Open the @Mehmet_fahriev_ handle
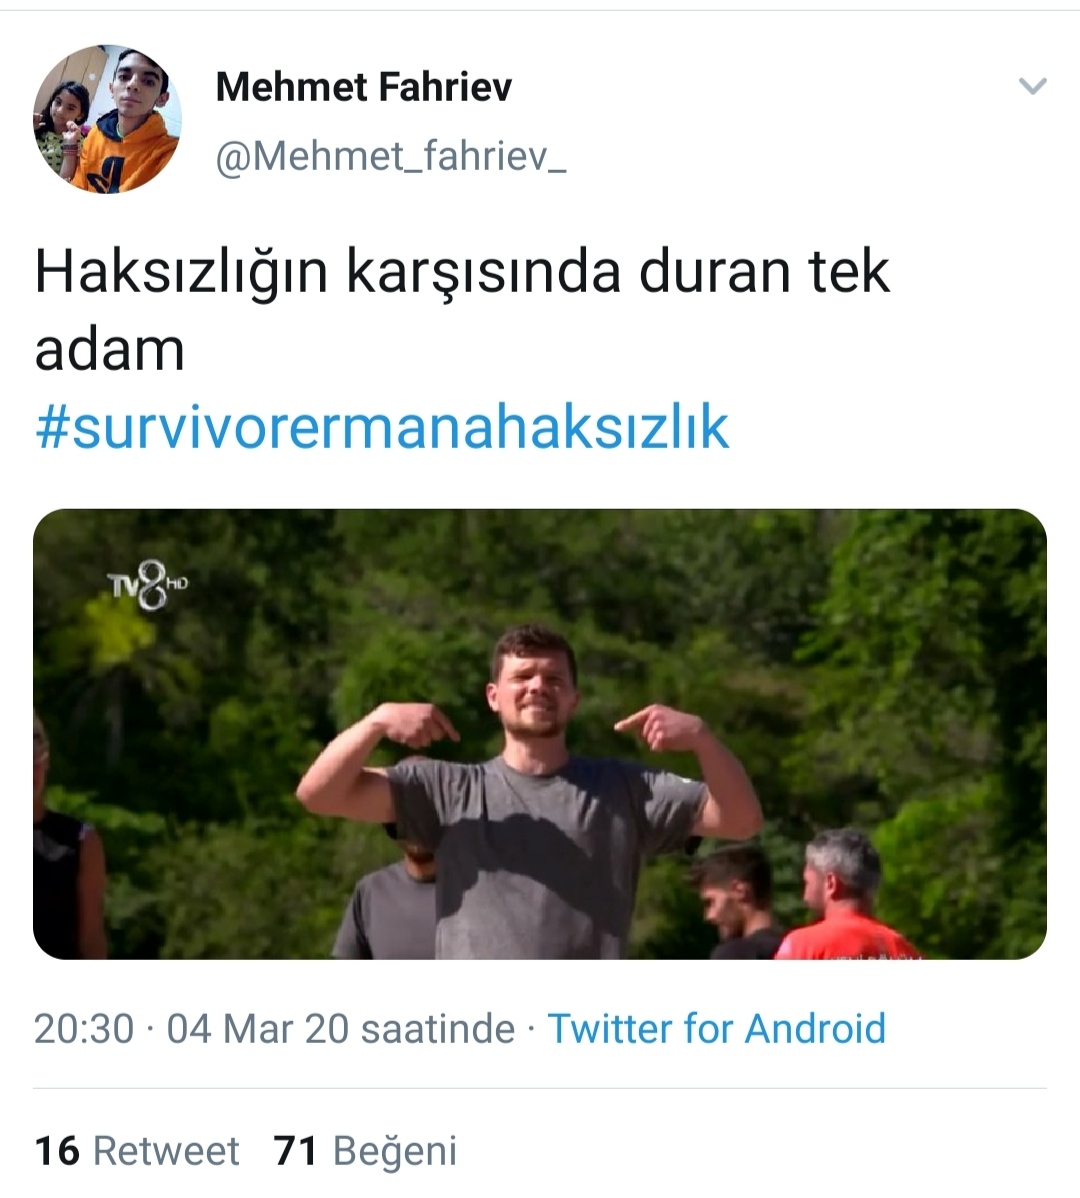The height and width of the screenshot is (1198, 1080). click(x=390, y=157)
